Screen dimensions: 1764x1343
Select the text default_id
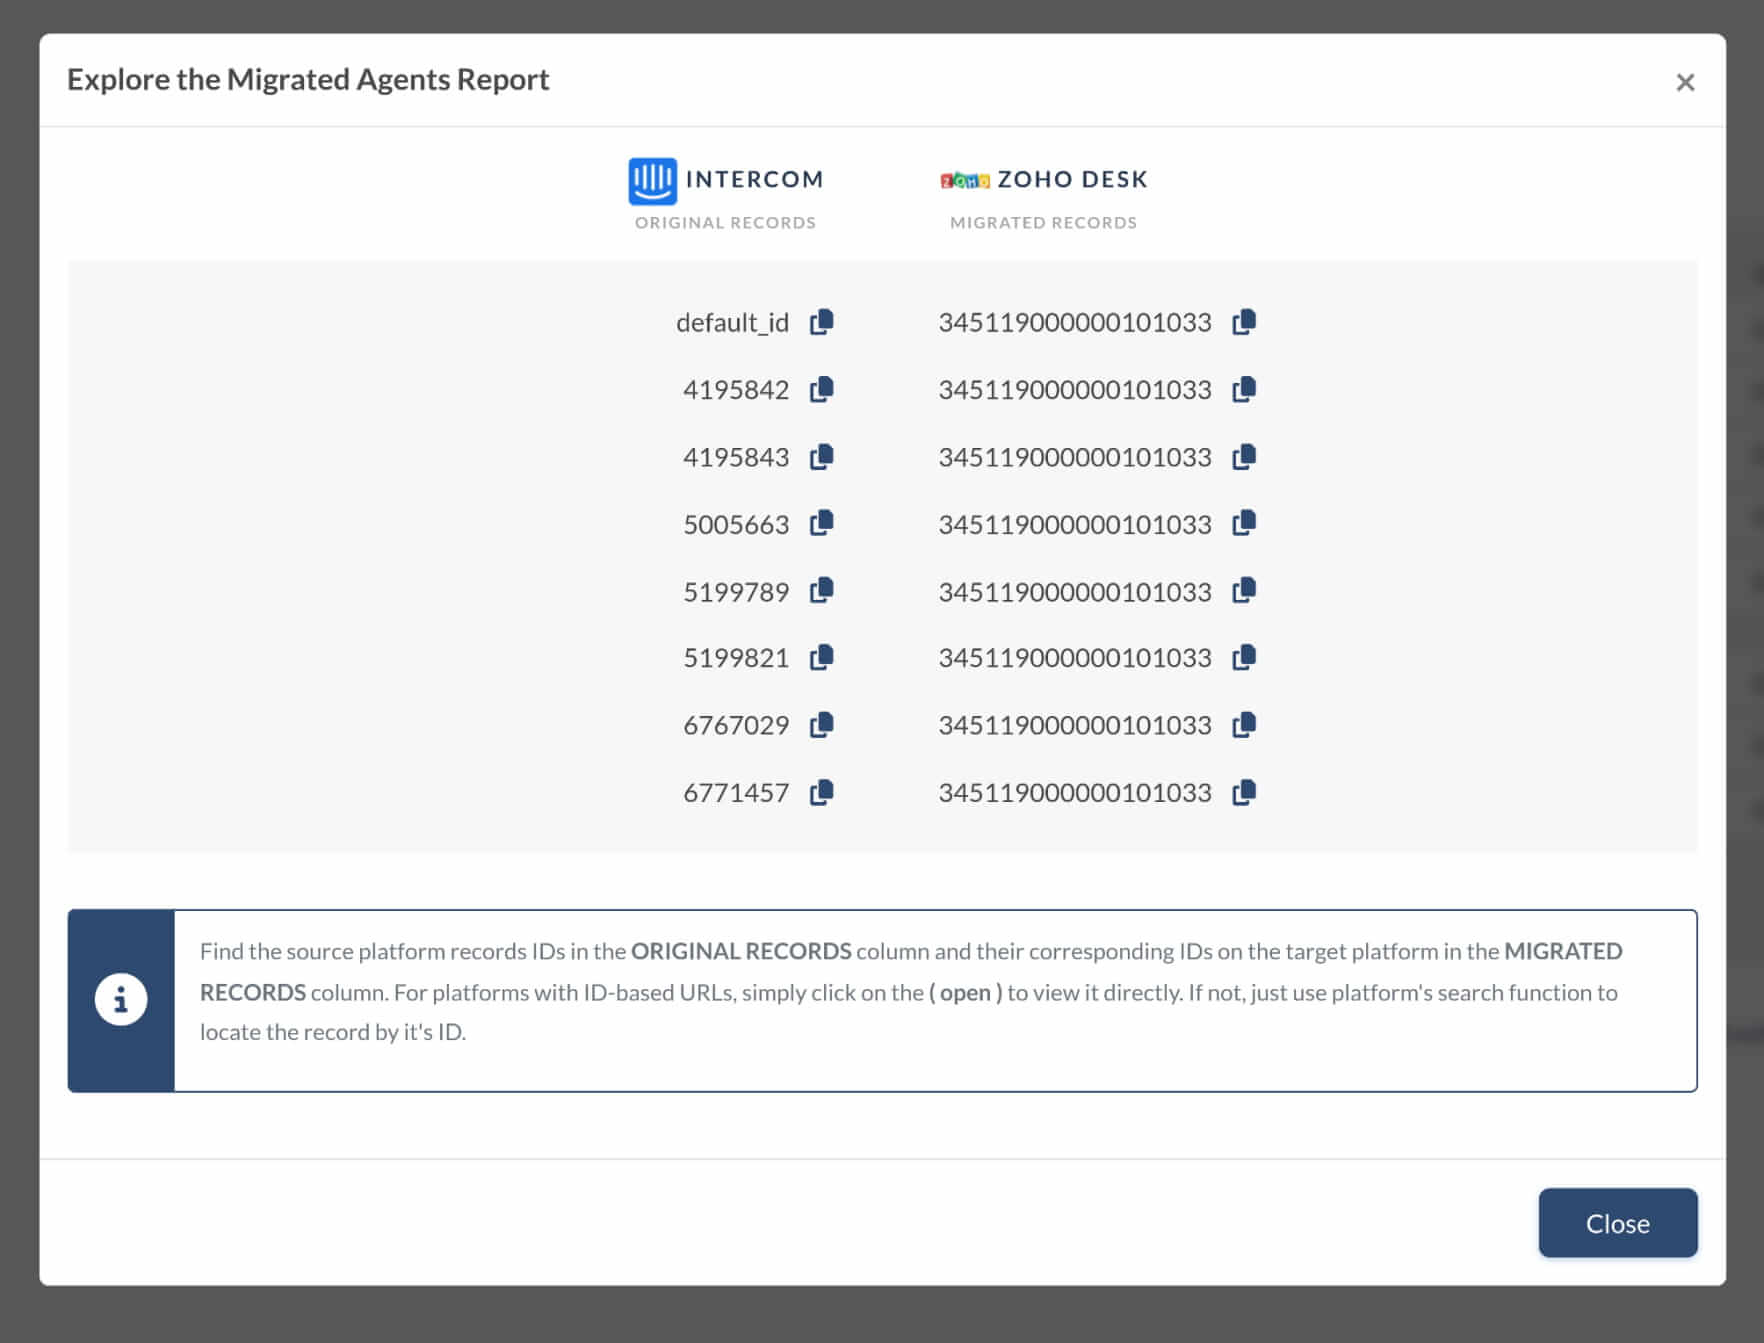pos(732,322)
